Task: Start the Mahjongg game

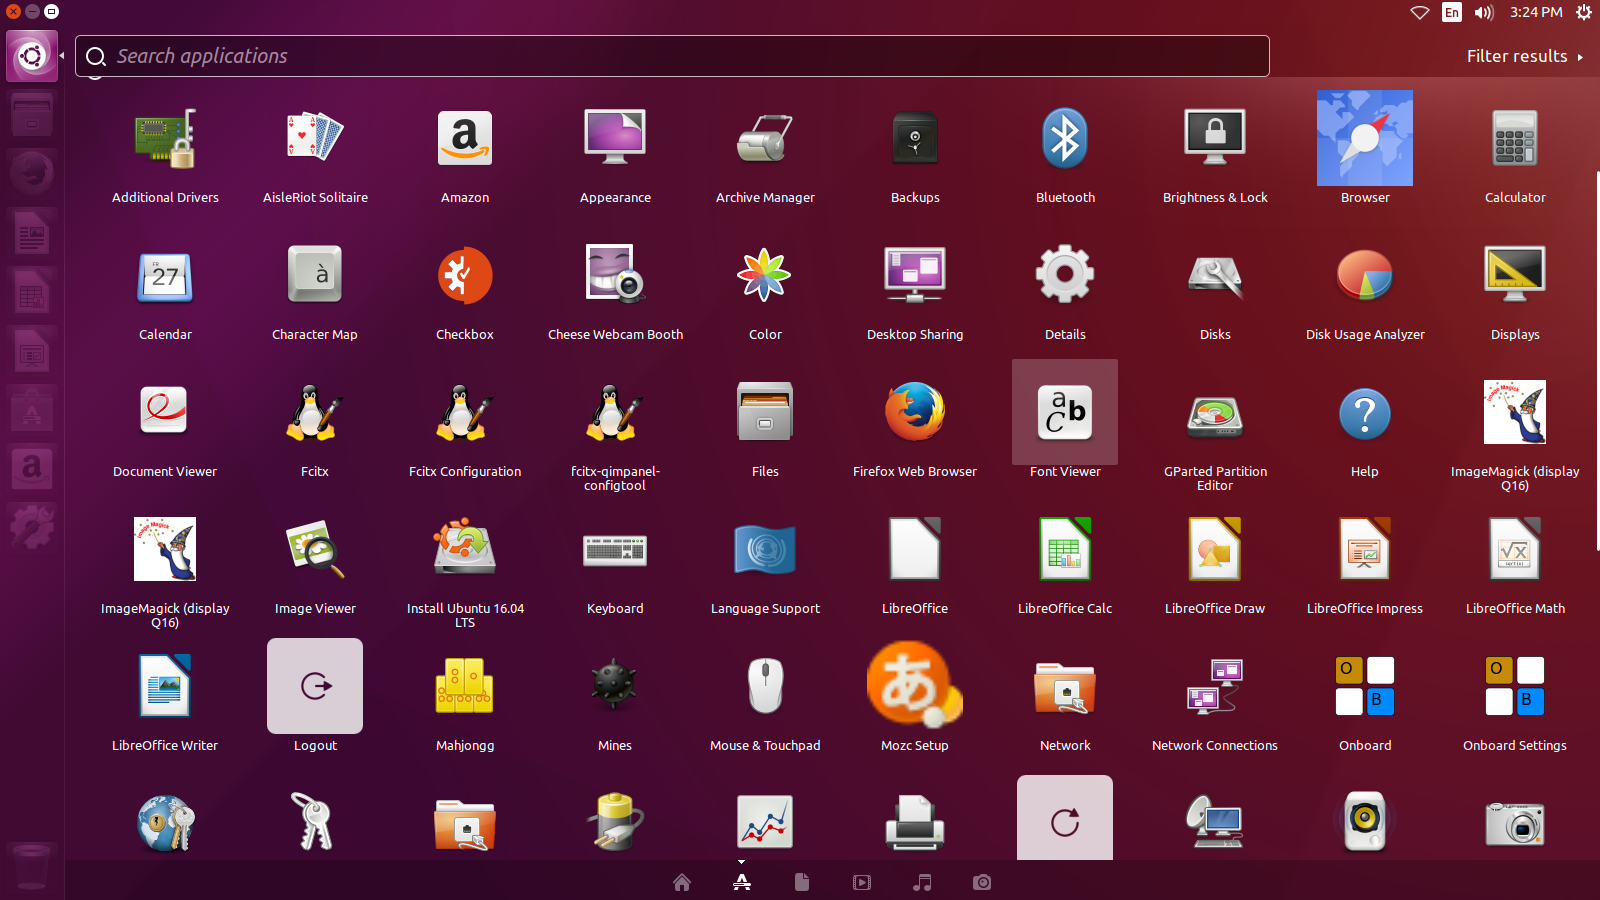Action: click(x=465, y=686)
